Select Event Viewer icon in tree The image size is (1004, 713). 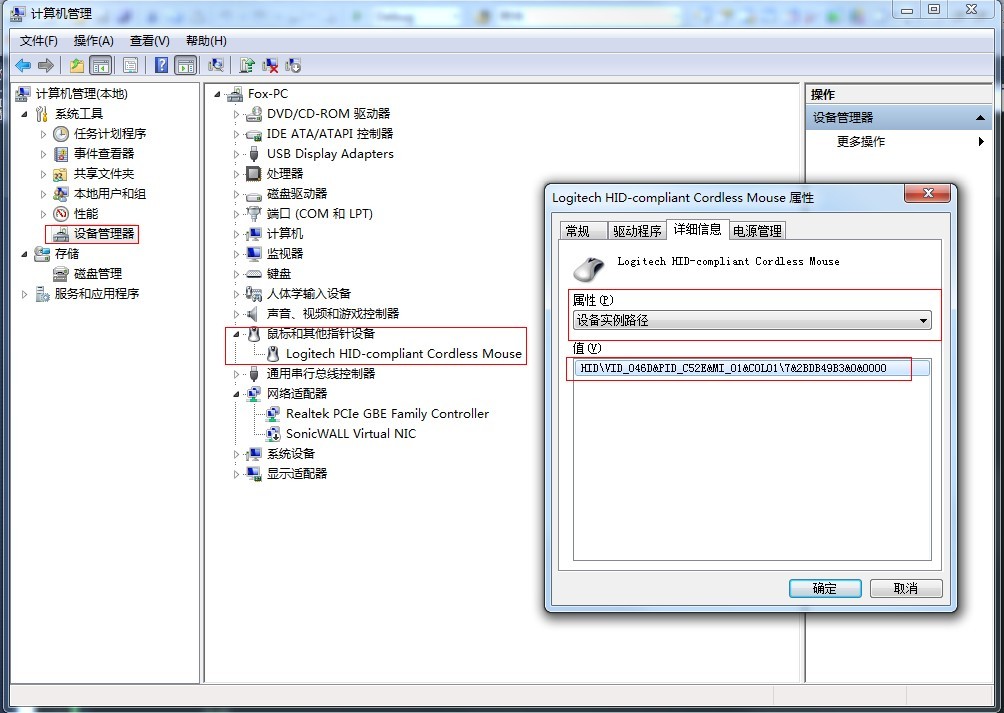point(61,154)
